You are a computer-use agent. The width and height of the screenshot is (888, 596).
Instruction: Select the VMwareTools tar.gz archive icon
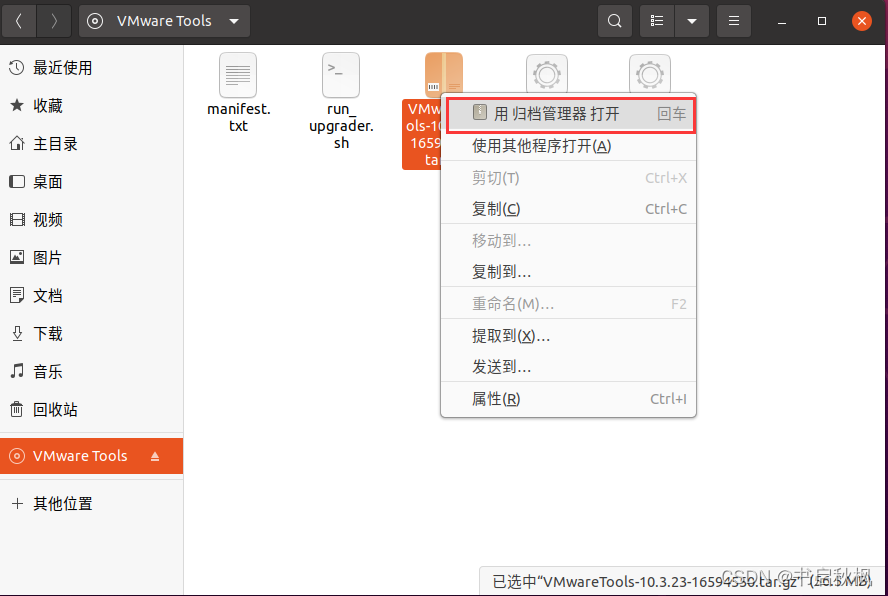click(x=443, y=74)
